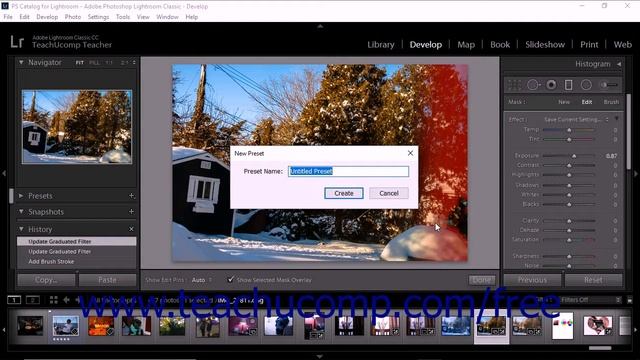This screenshot has height=360, width=640.
Task: Collapse the Snapshots panel
Action: [x=21, y=211]
